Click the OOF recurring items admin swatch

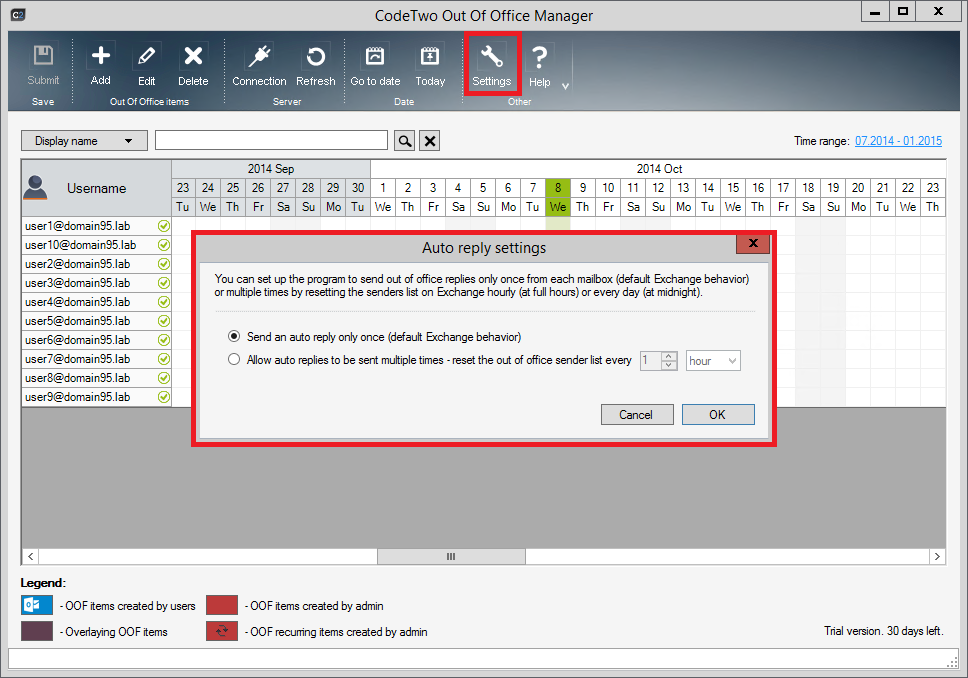222,631
